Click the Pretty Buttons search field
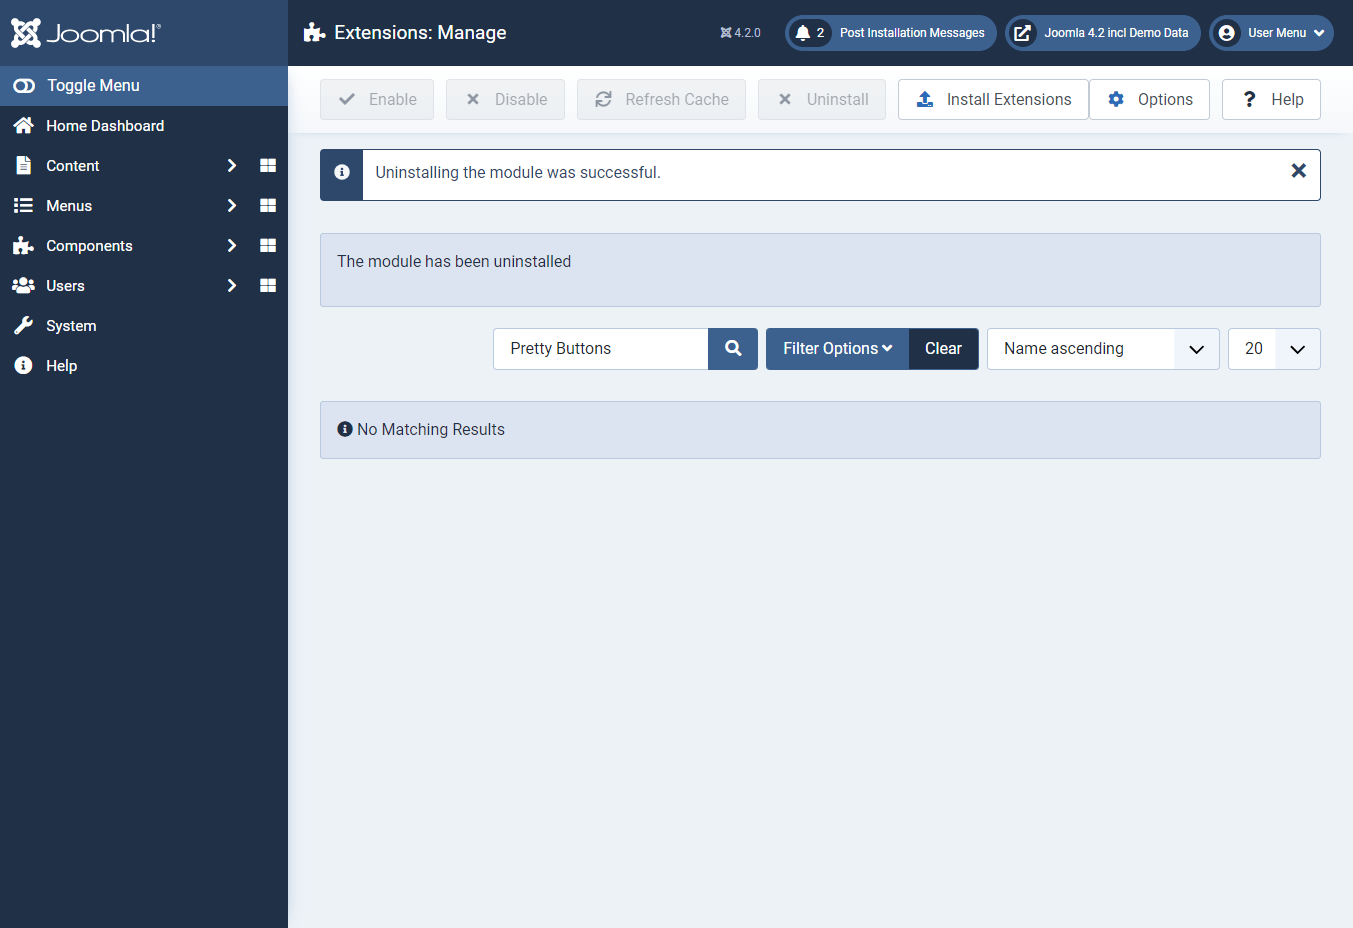 [600, 348]
